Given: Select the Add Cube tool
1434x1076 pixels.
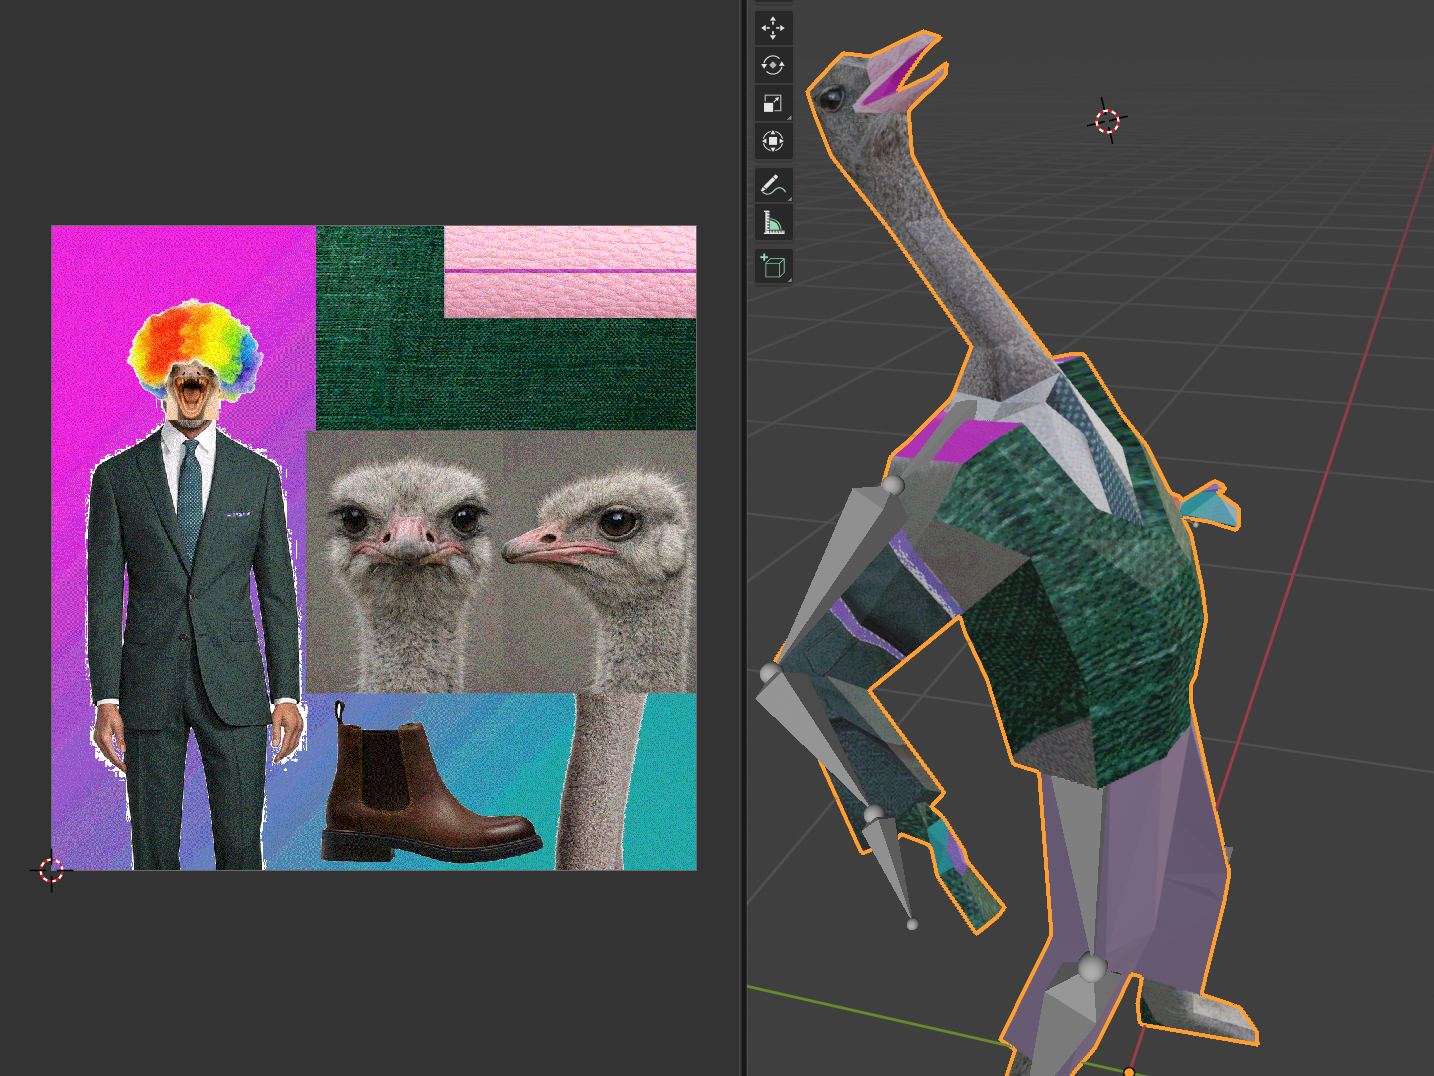Looking at the screenshot, I should 773,266.
